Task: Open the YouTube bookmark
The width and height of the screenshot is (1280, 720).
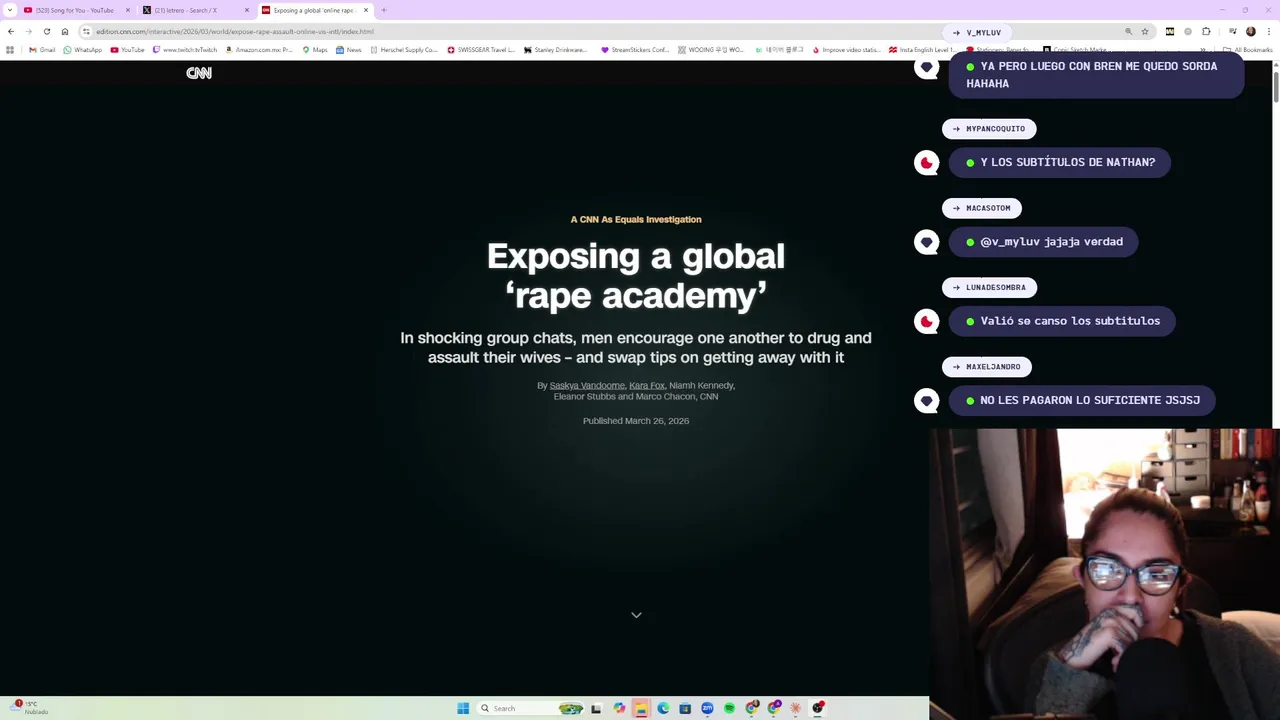Action: [127, 50]
